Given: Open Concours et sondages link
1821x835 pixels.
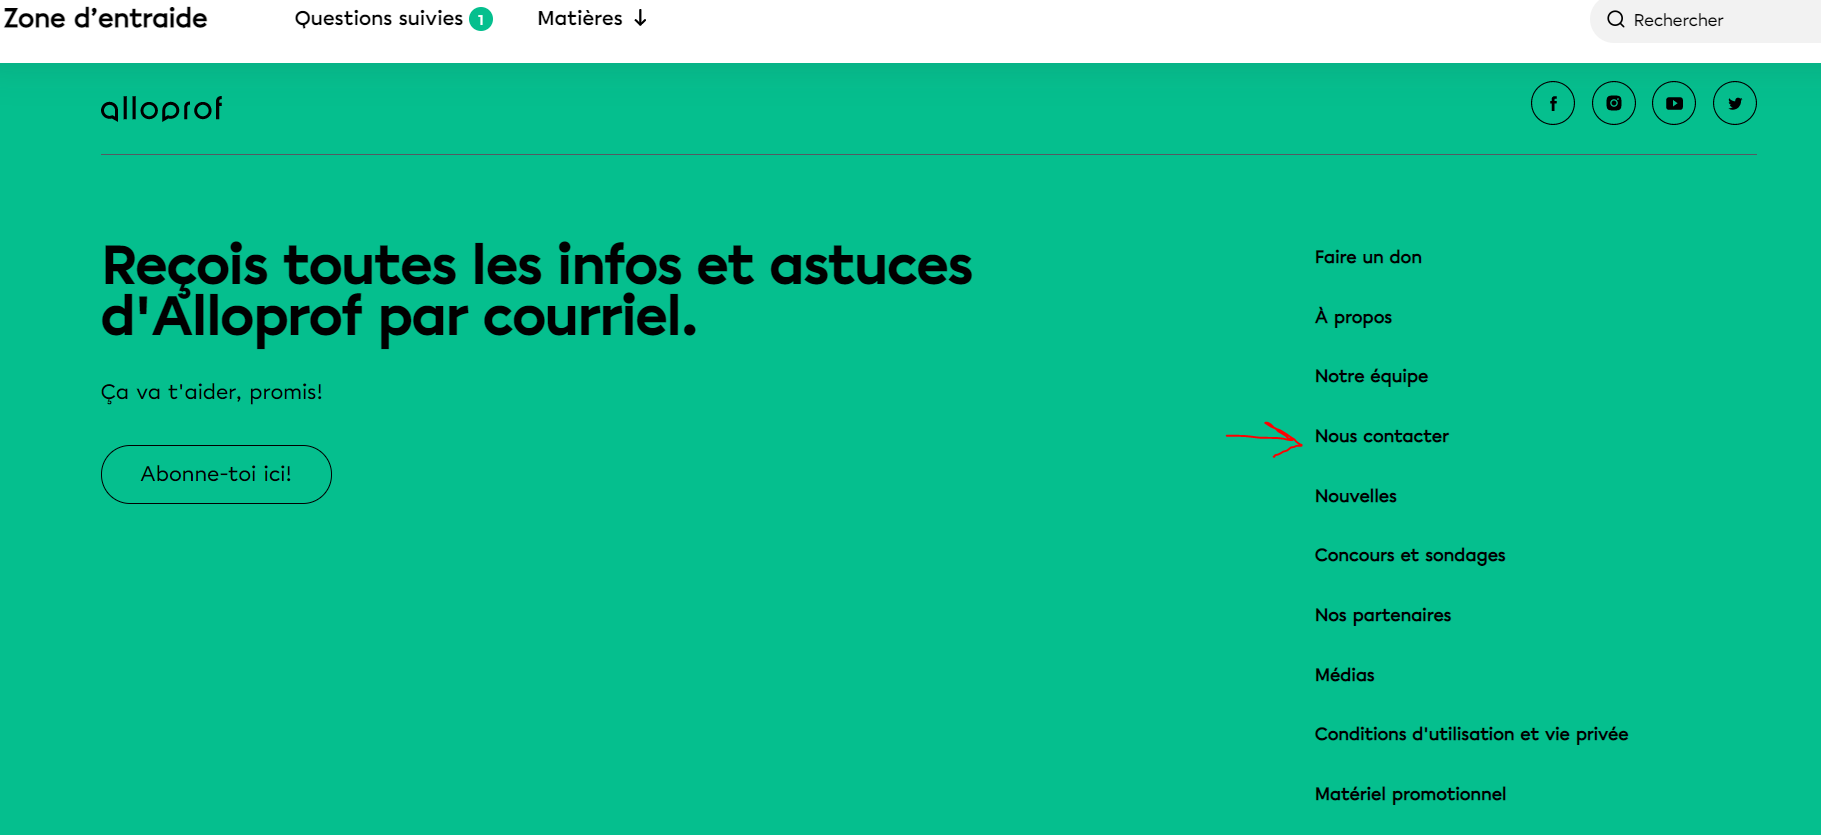Looking at the screenshot, I should click(1410, 555).
